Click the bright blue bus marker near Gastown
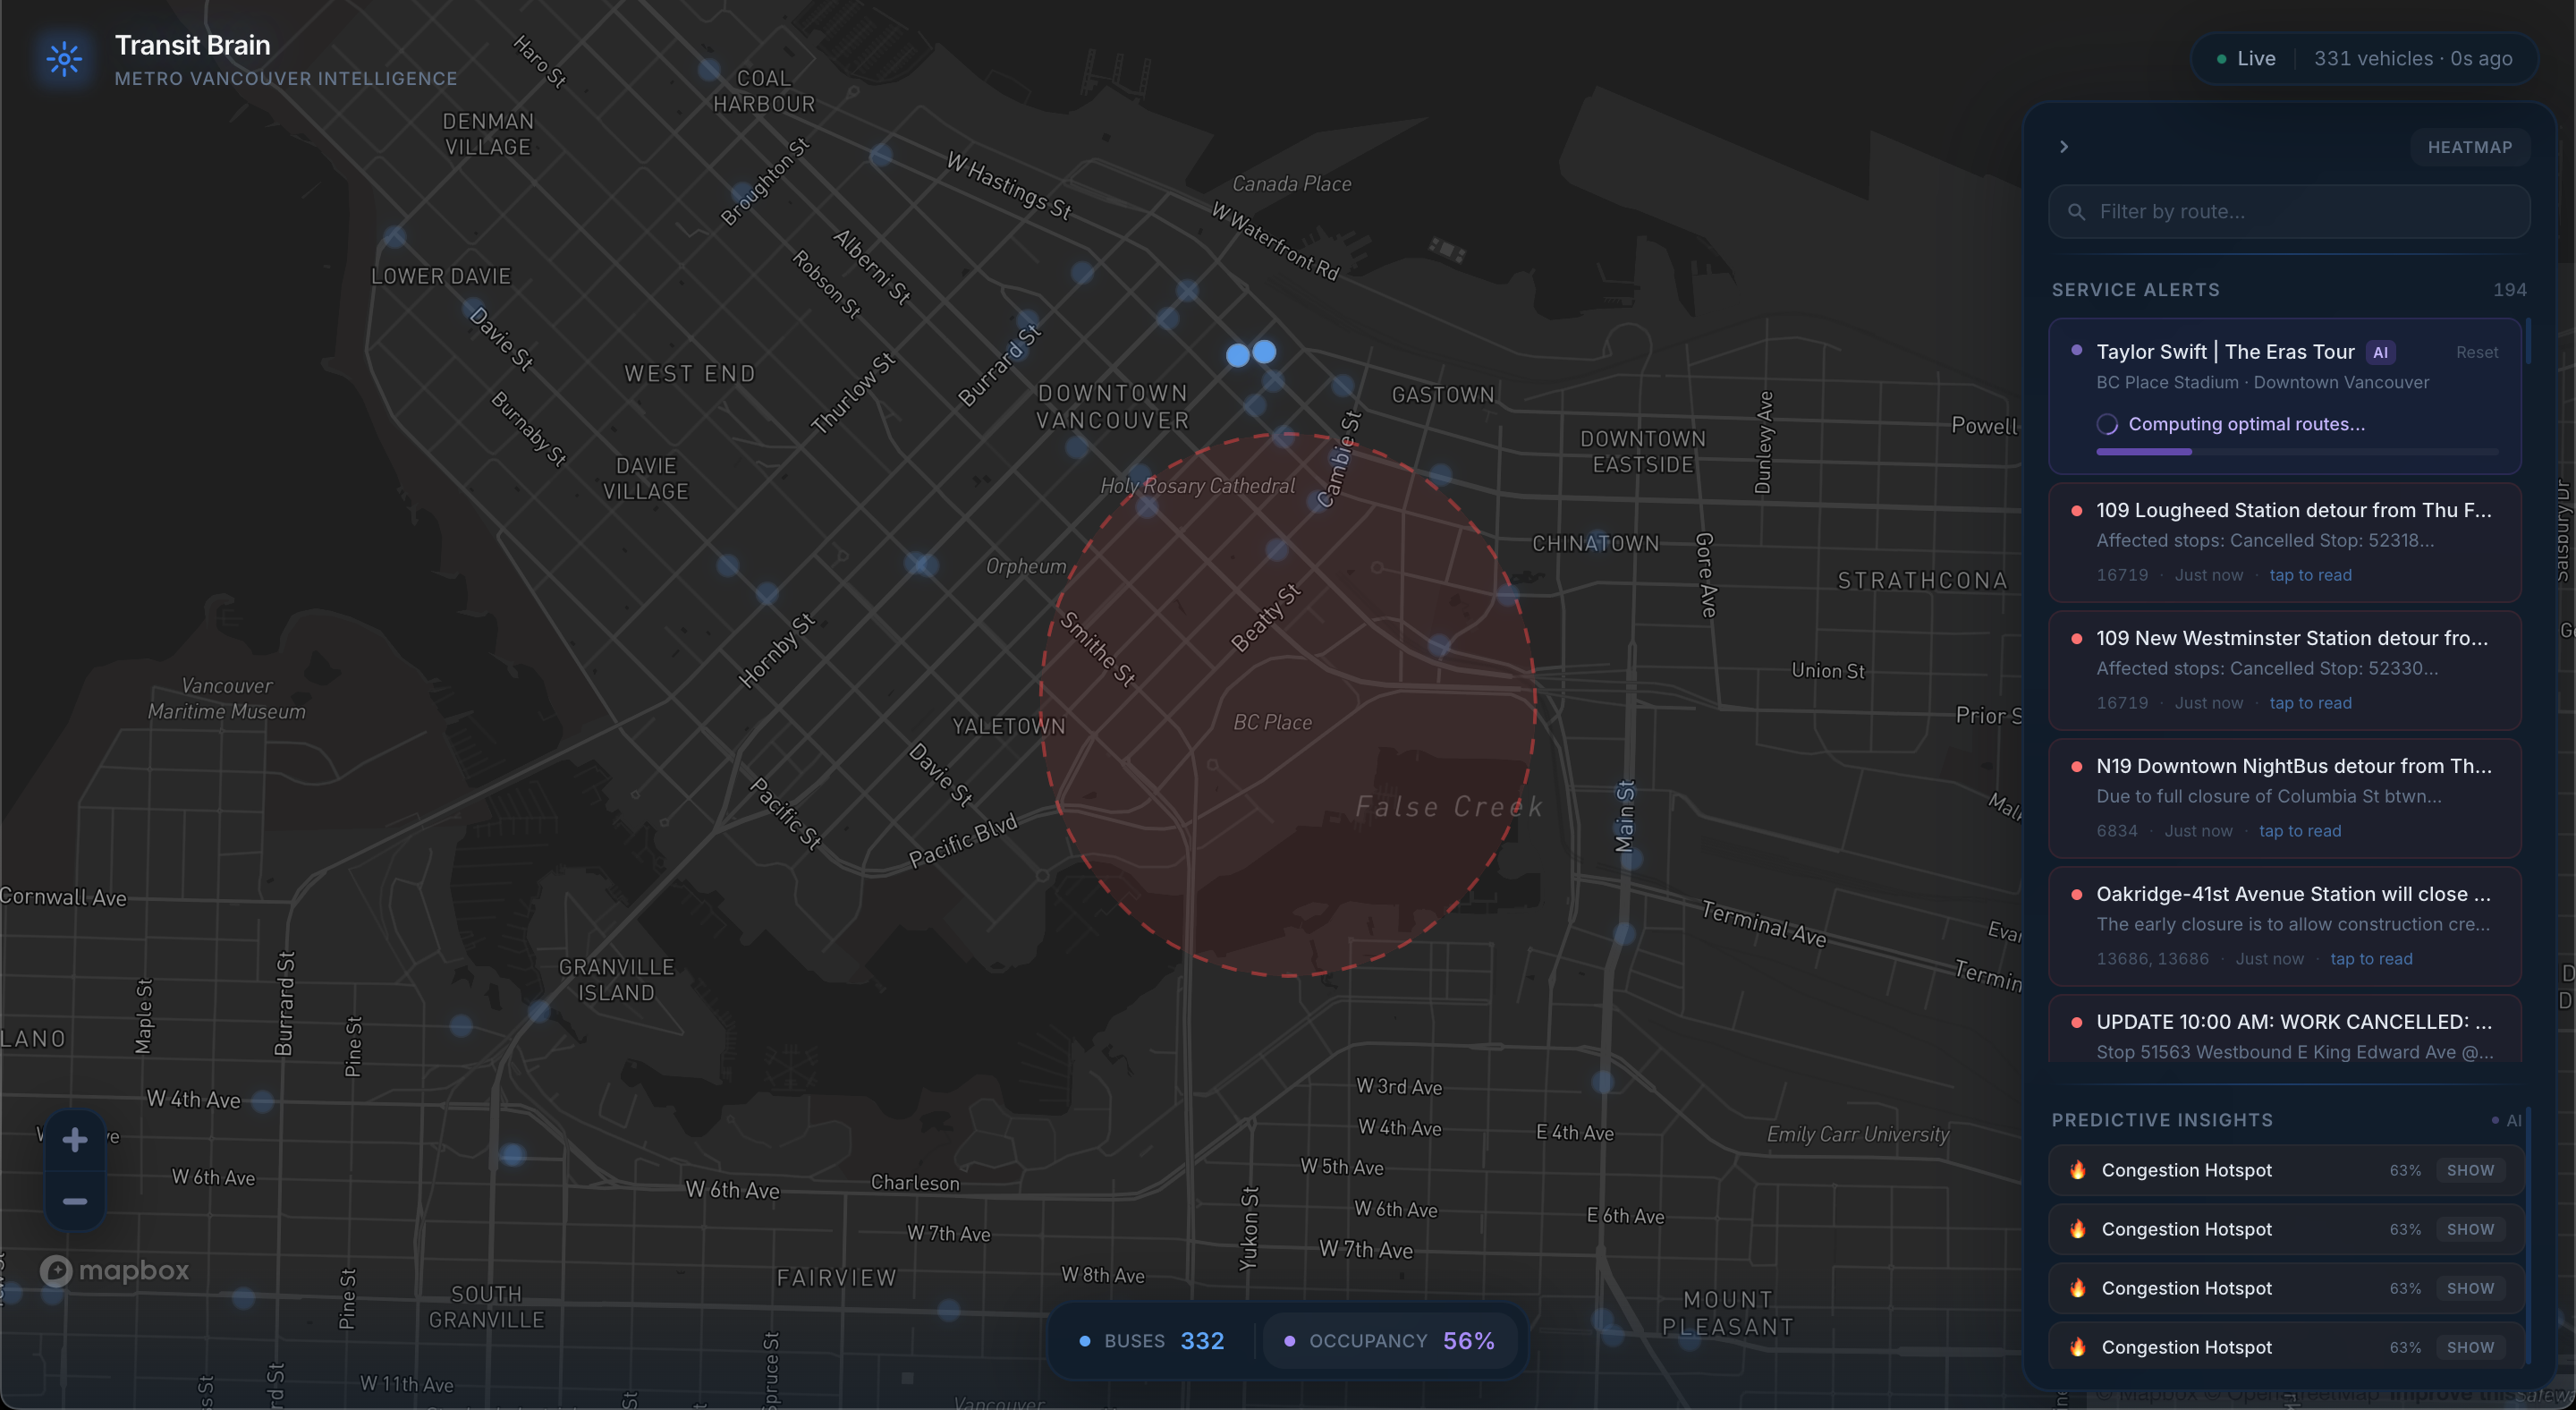Screen dimensions: 2576x1410 coord(1264,352)
